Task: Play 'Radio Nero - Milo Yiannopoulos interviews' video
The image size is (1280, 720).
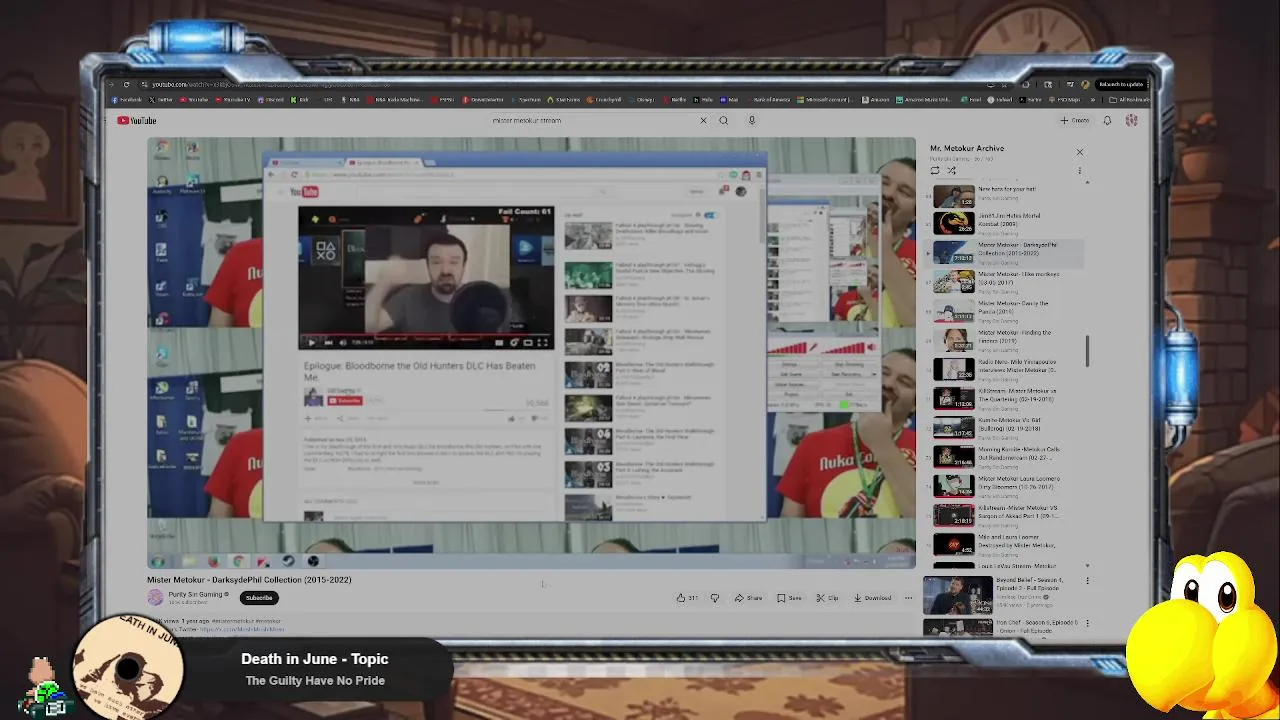Action: pyautogui.click(x=1002, y=369)
